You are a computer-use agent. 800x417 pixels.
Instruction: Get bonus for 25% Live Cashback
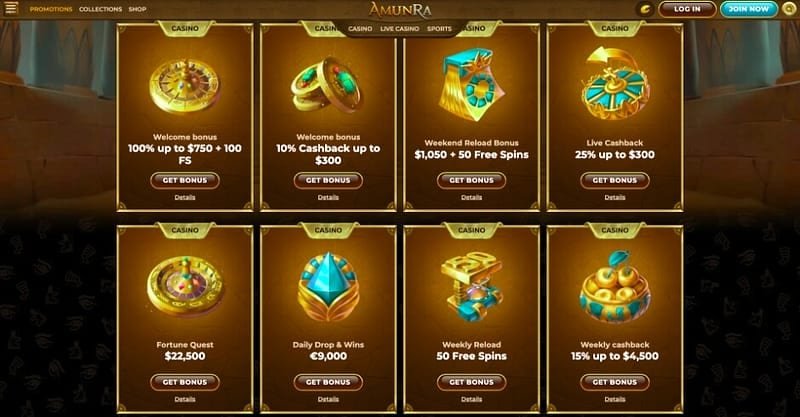pyautogui.click(x=615, y=180)
